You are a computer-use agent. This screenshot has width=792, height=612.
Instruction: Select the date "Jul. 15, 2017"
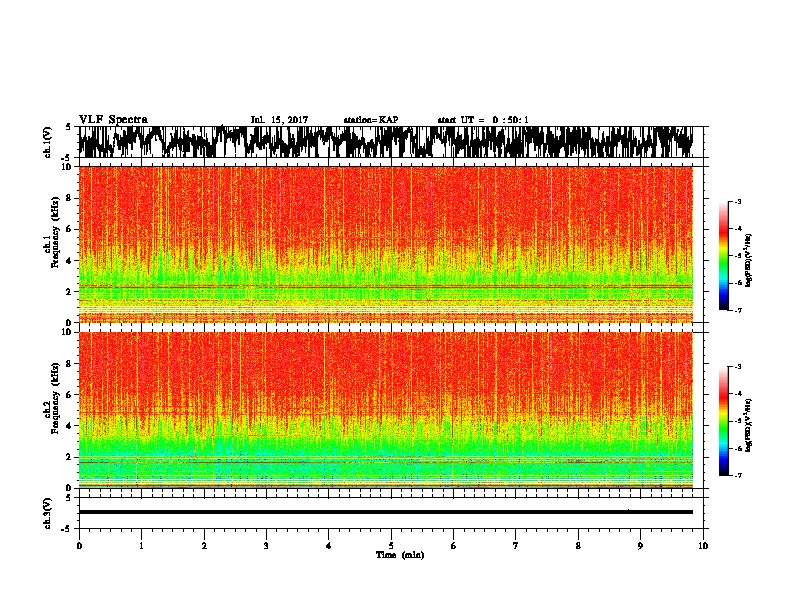(x=279, y=120)
